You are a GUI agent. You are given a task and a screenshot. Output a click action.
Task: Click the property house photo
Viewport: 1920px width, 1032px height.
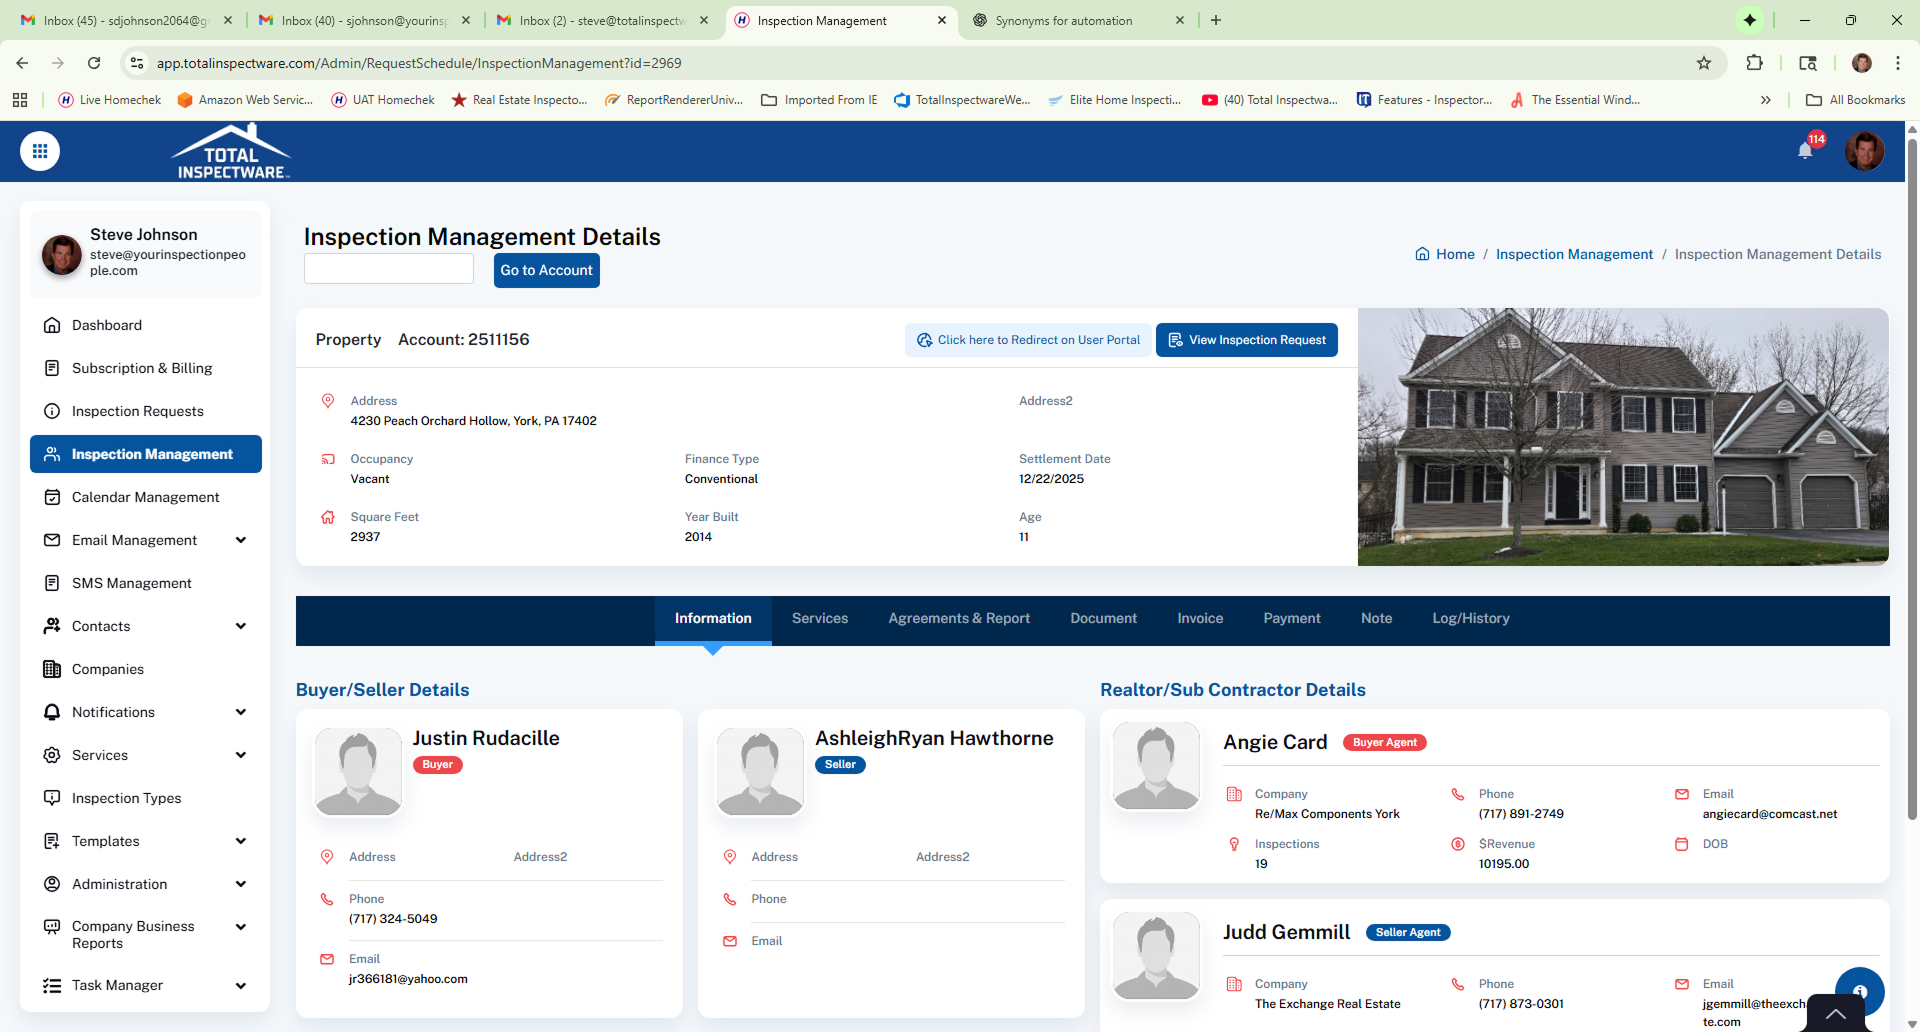coord(1622,437)
